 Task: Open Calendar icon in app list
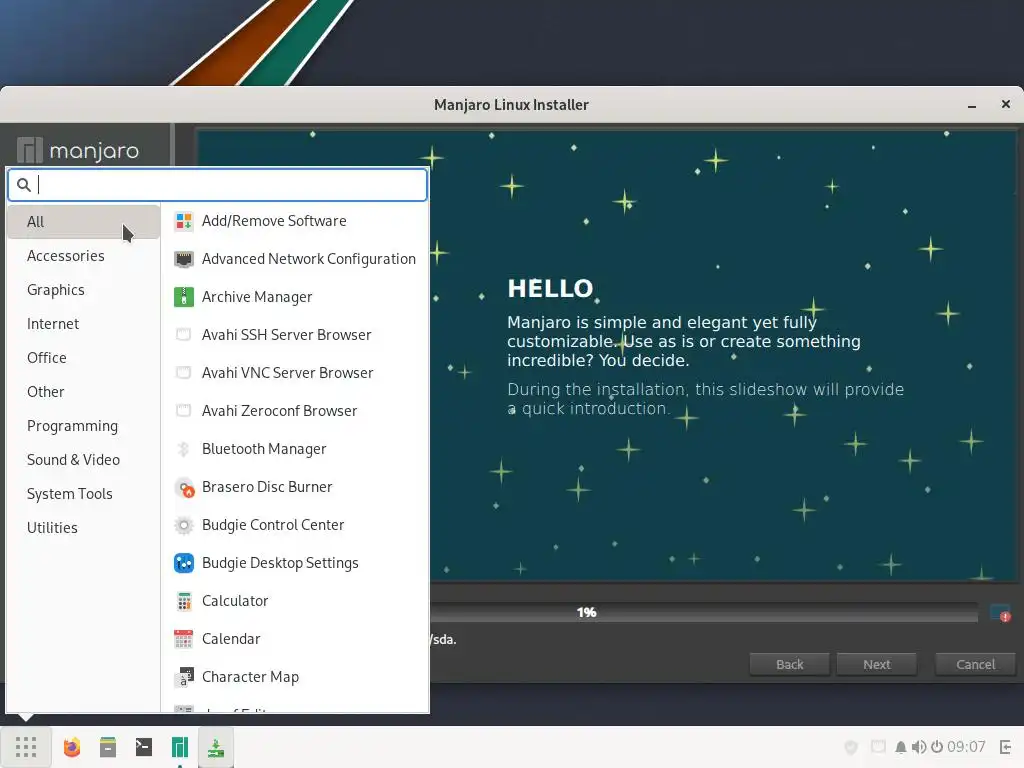coord(184,639)
